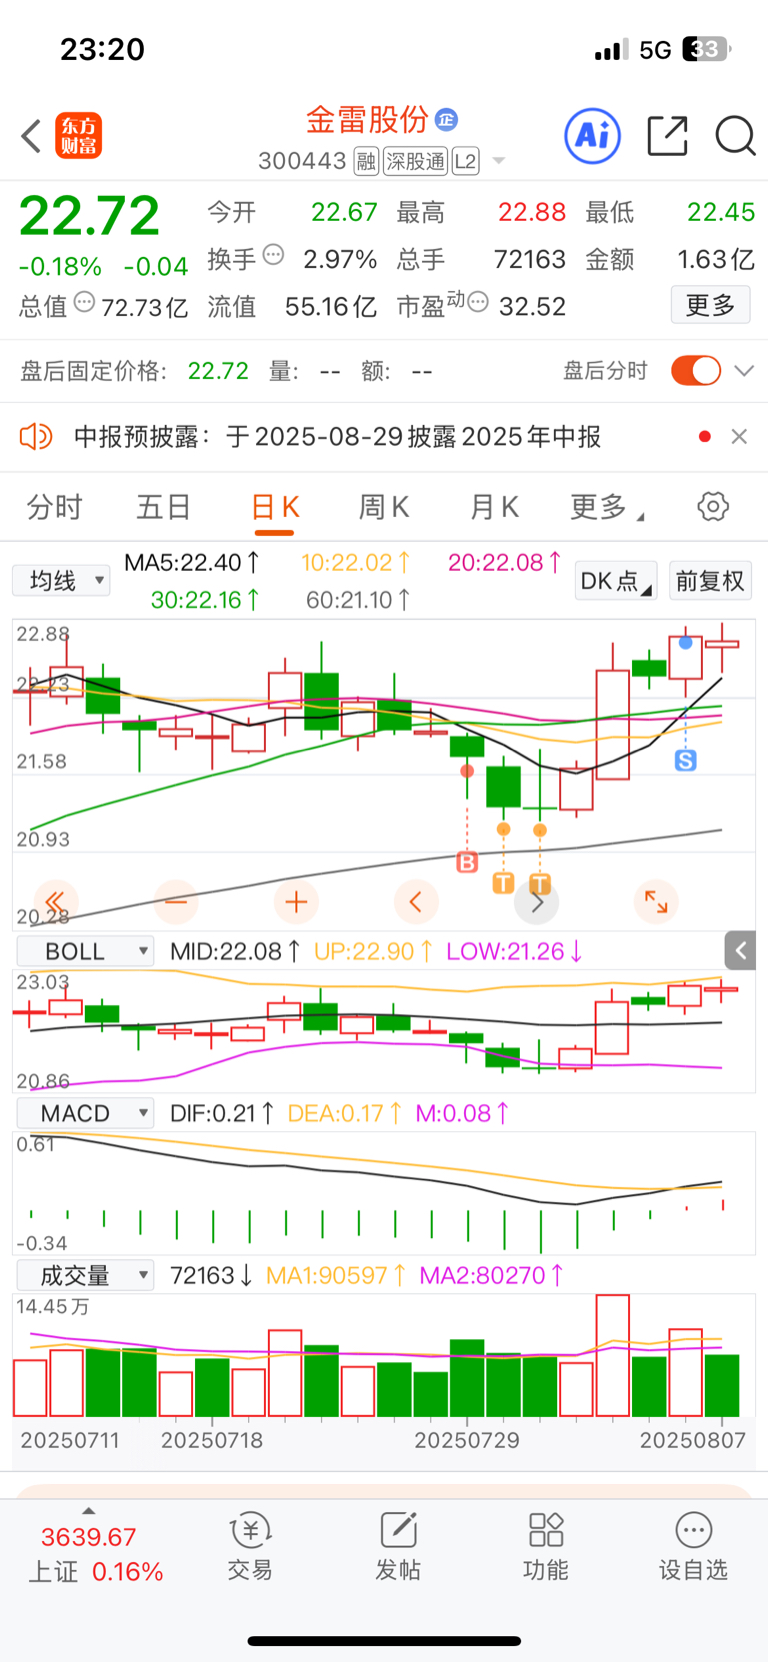Open the Ai assistant icon

[593, 135]
